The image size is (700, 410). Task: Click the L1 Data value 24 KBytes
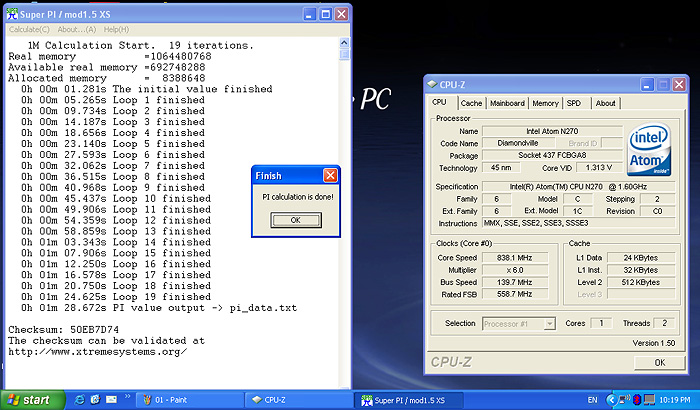(641, 258)
